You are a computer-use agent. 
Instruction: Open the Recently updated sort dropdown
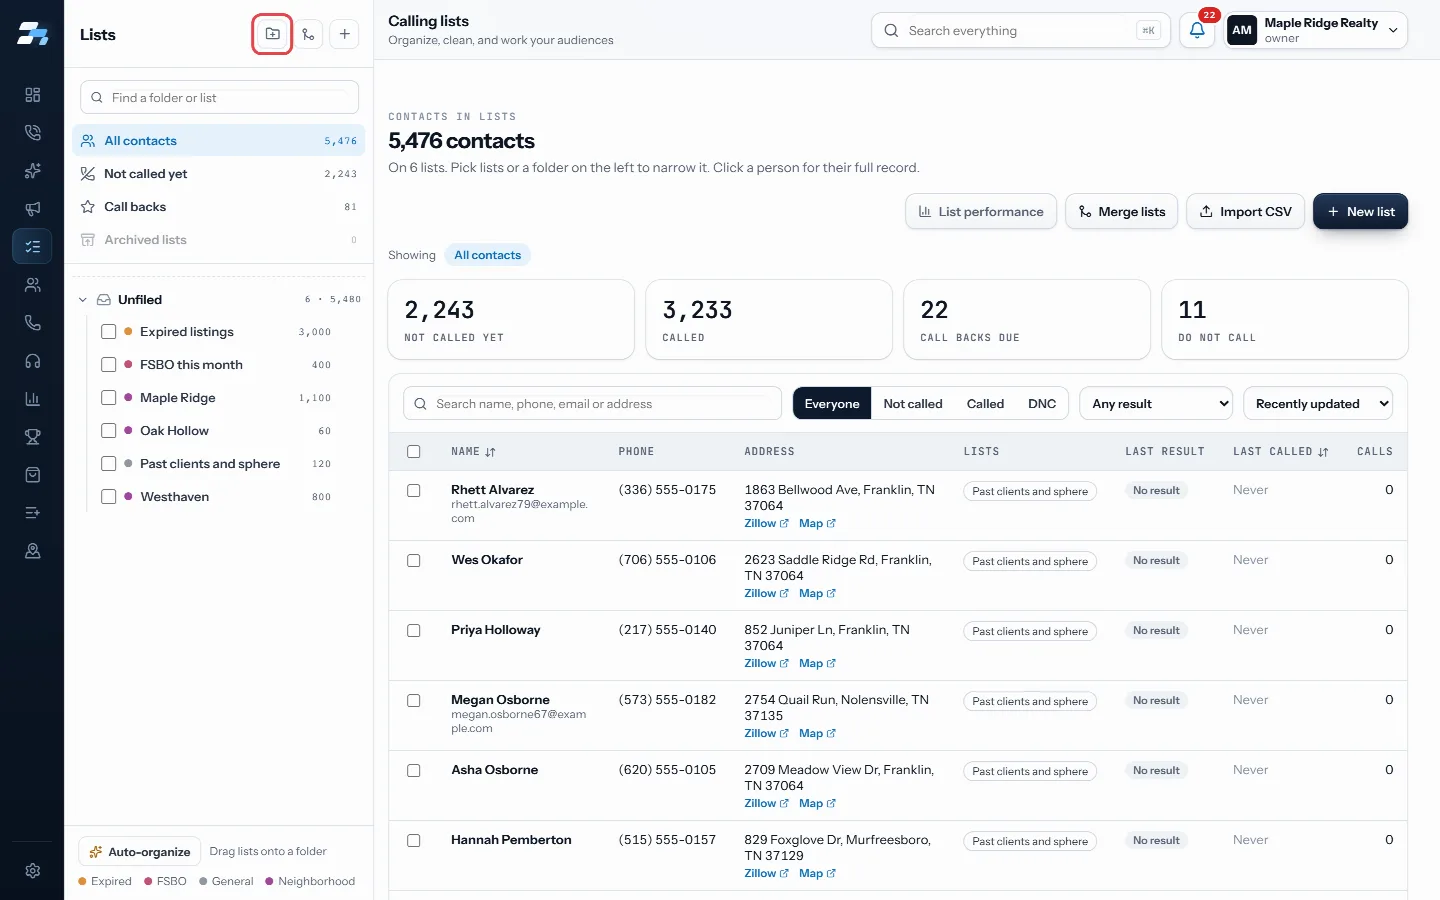1318,404
